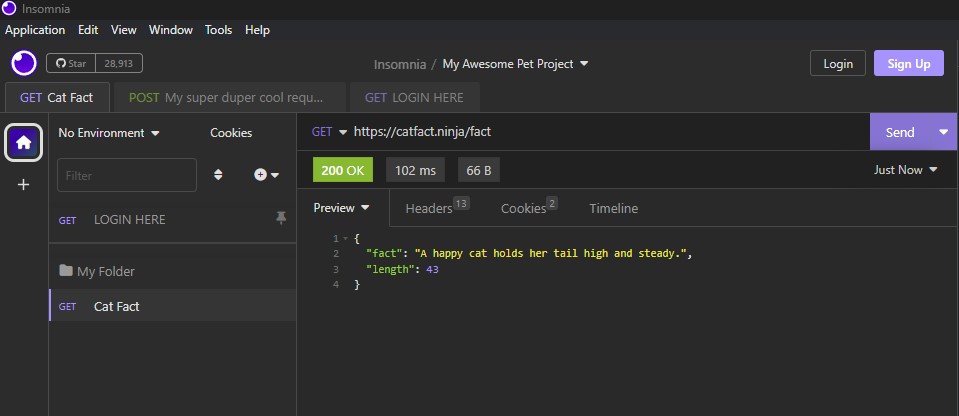This screenshot has width=959, height=416.
Task: Click the Login button
Action: pos(838,64)
